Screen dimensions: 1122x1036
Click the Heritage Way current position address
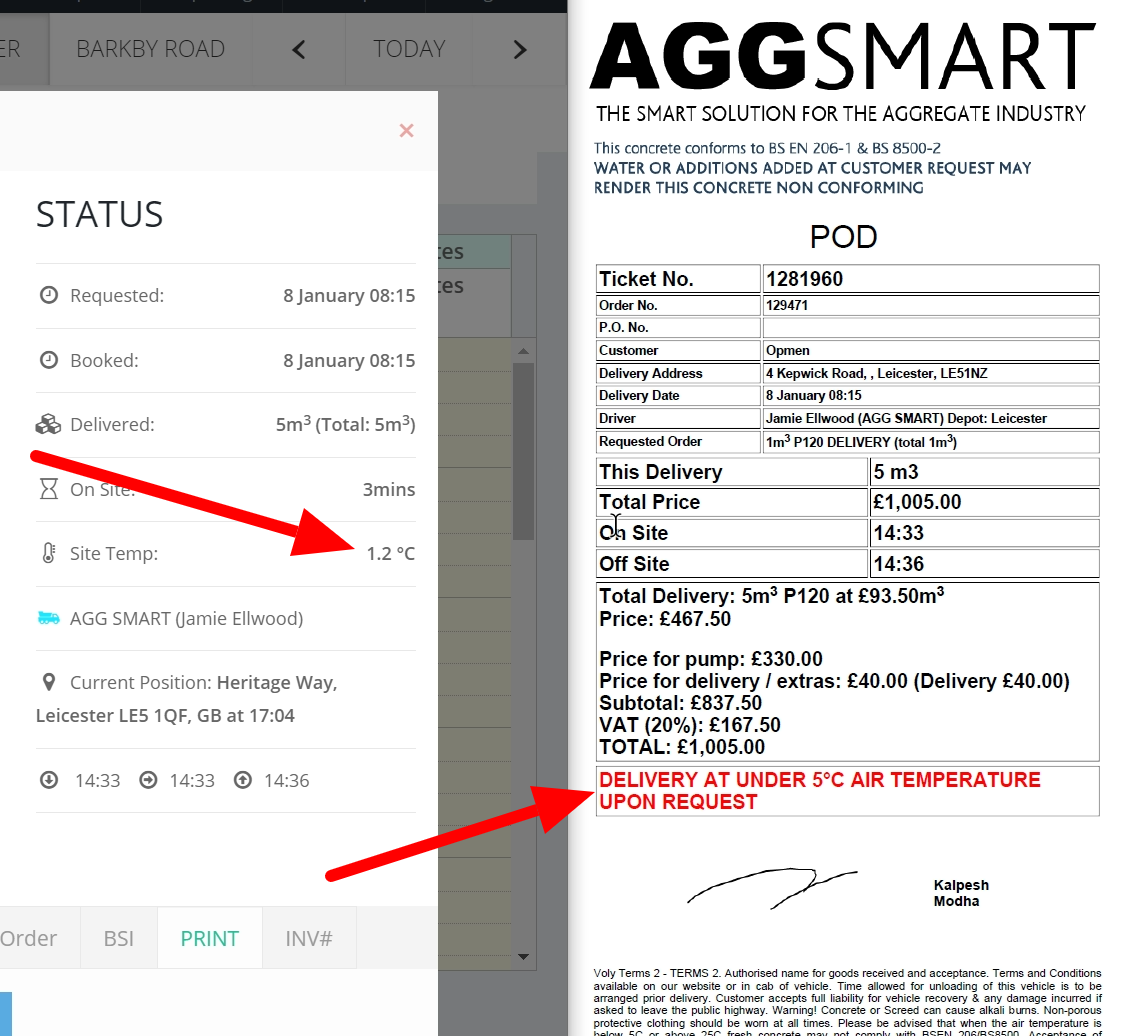[187, 699]
